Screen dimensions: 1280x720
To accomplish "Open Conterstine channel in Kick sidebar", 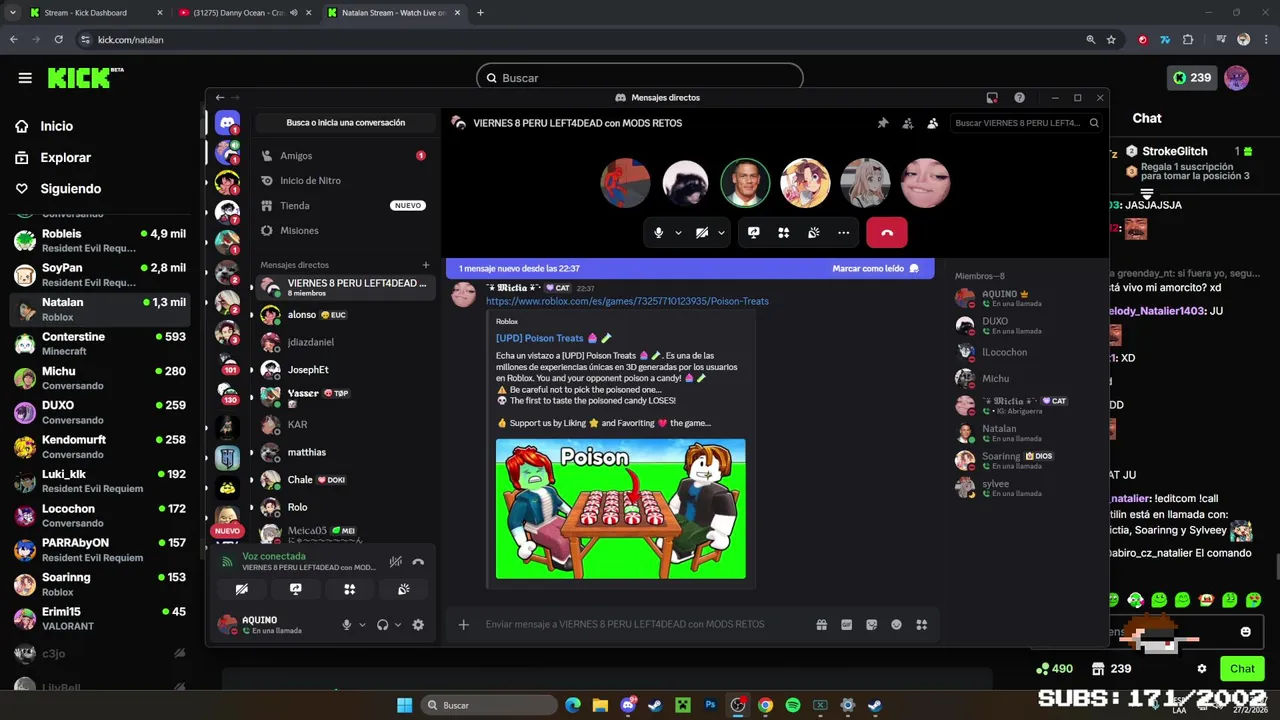I will pos(100,344).
